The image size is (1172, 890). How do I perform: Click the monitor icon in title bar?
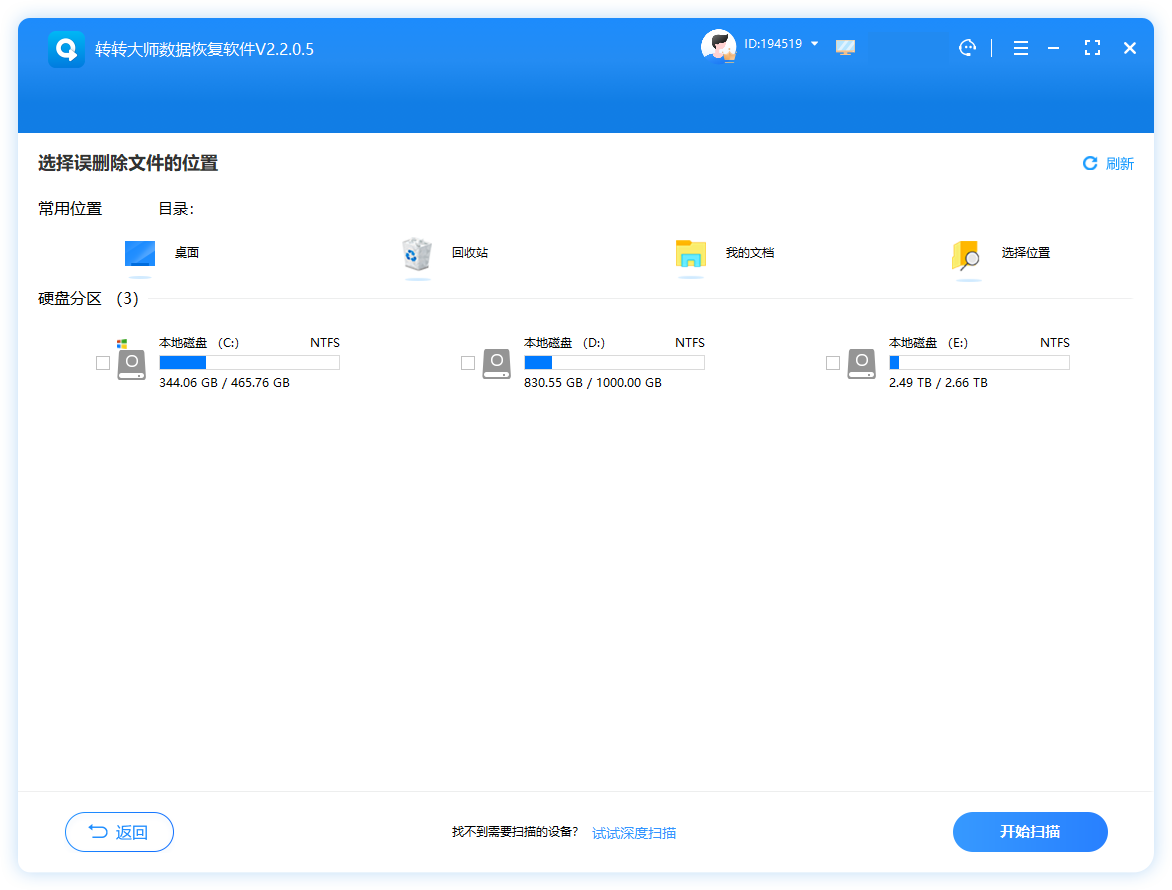(846, 47)
